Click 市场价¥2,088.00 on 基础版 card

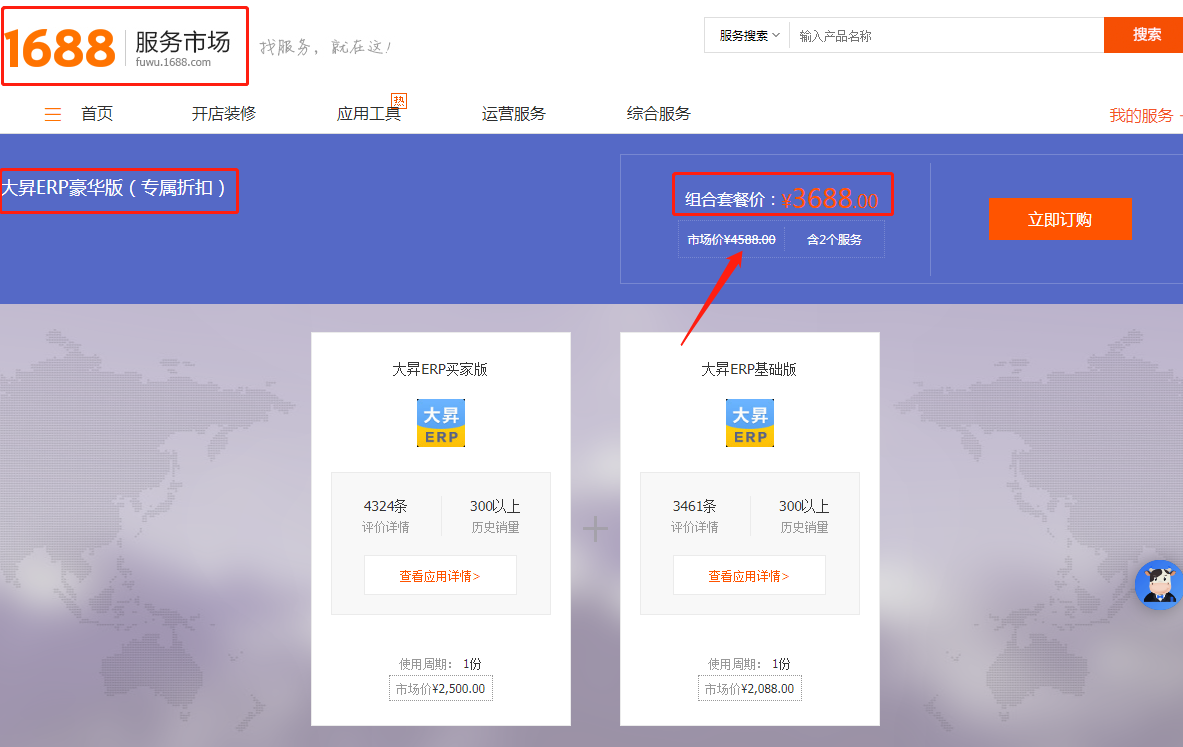750,689
